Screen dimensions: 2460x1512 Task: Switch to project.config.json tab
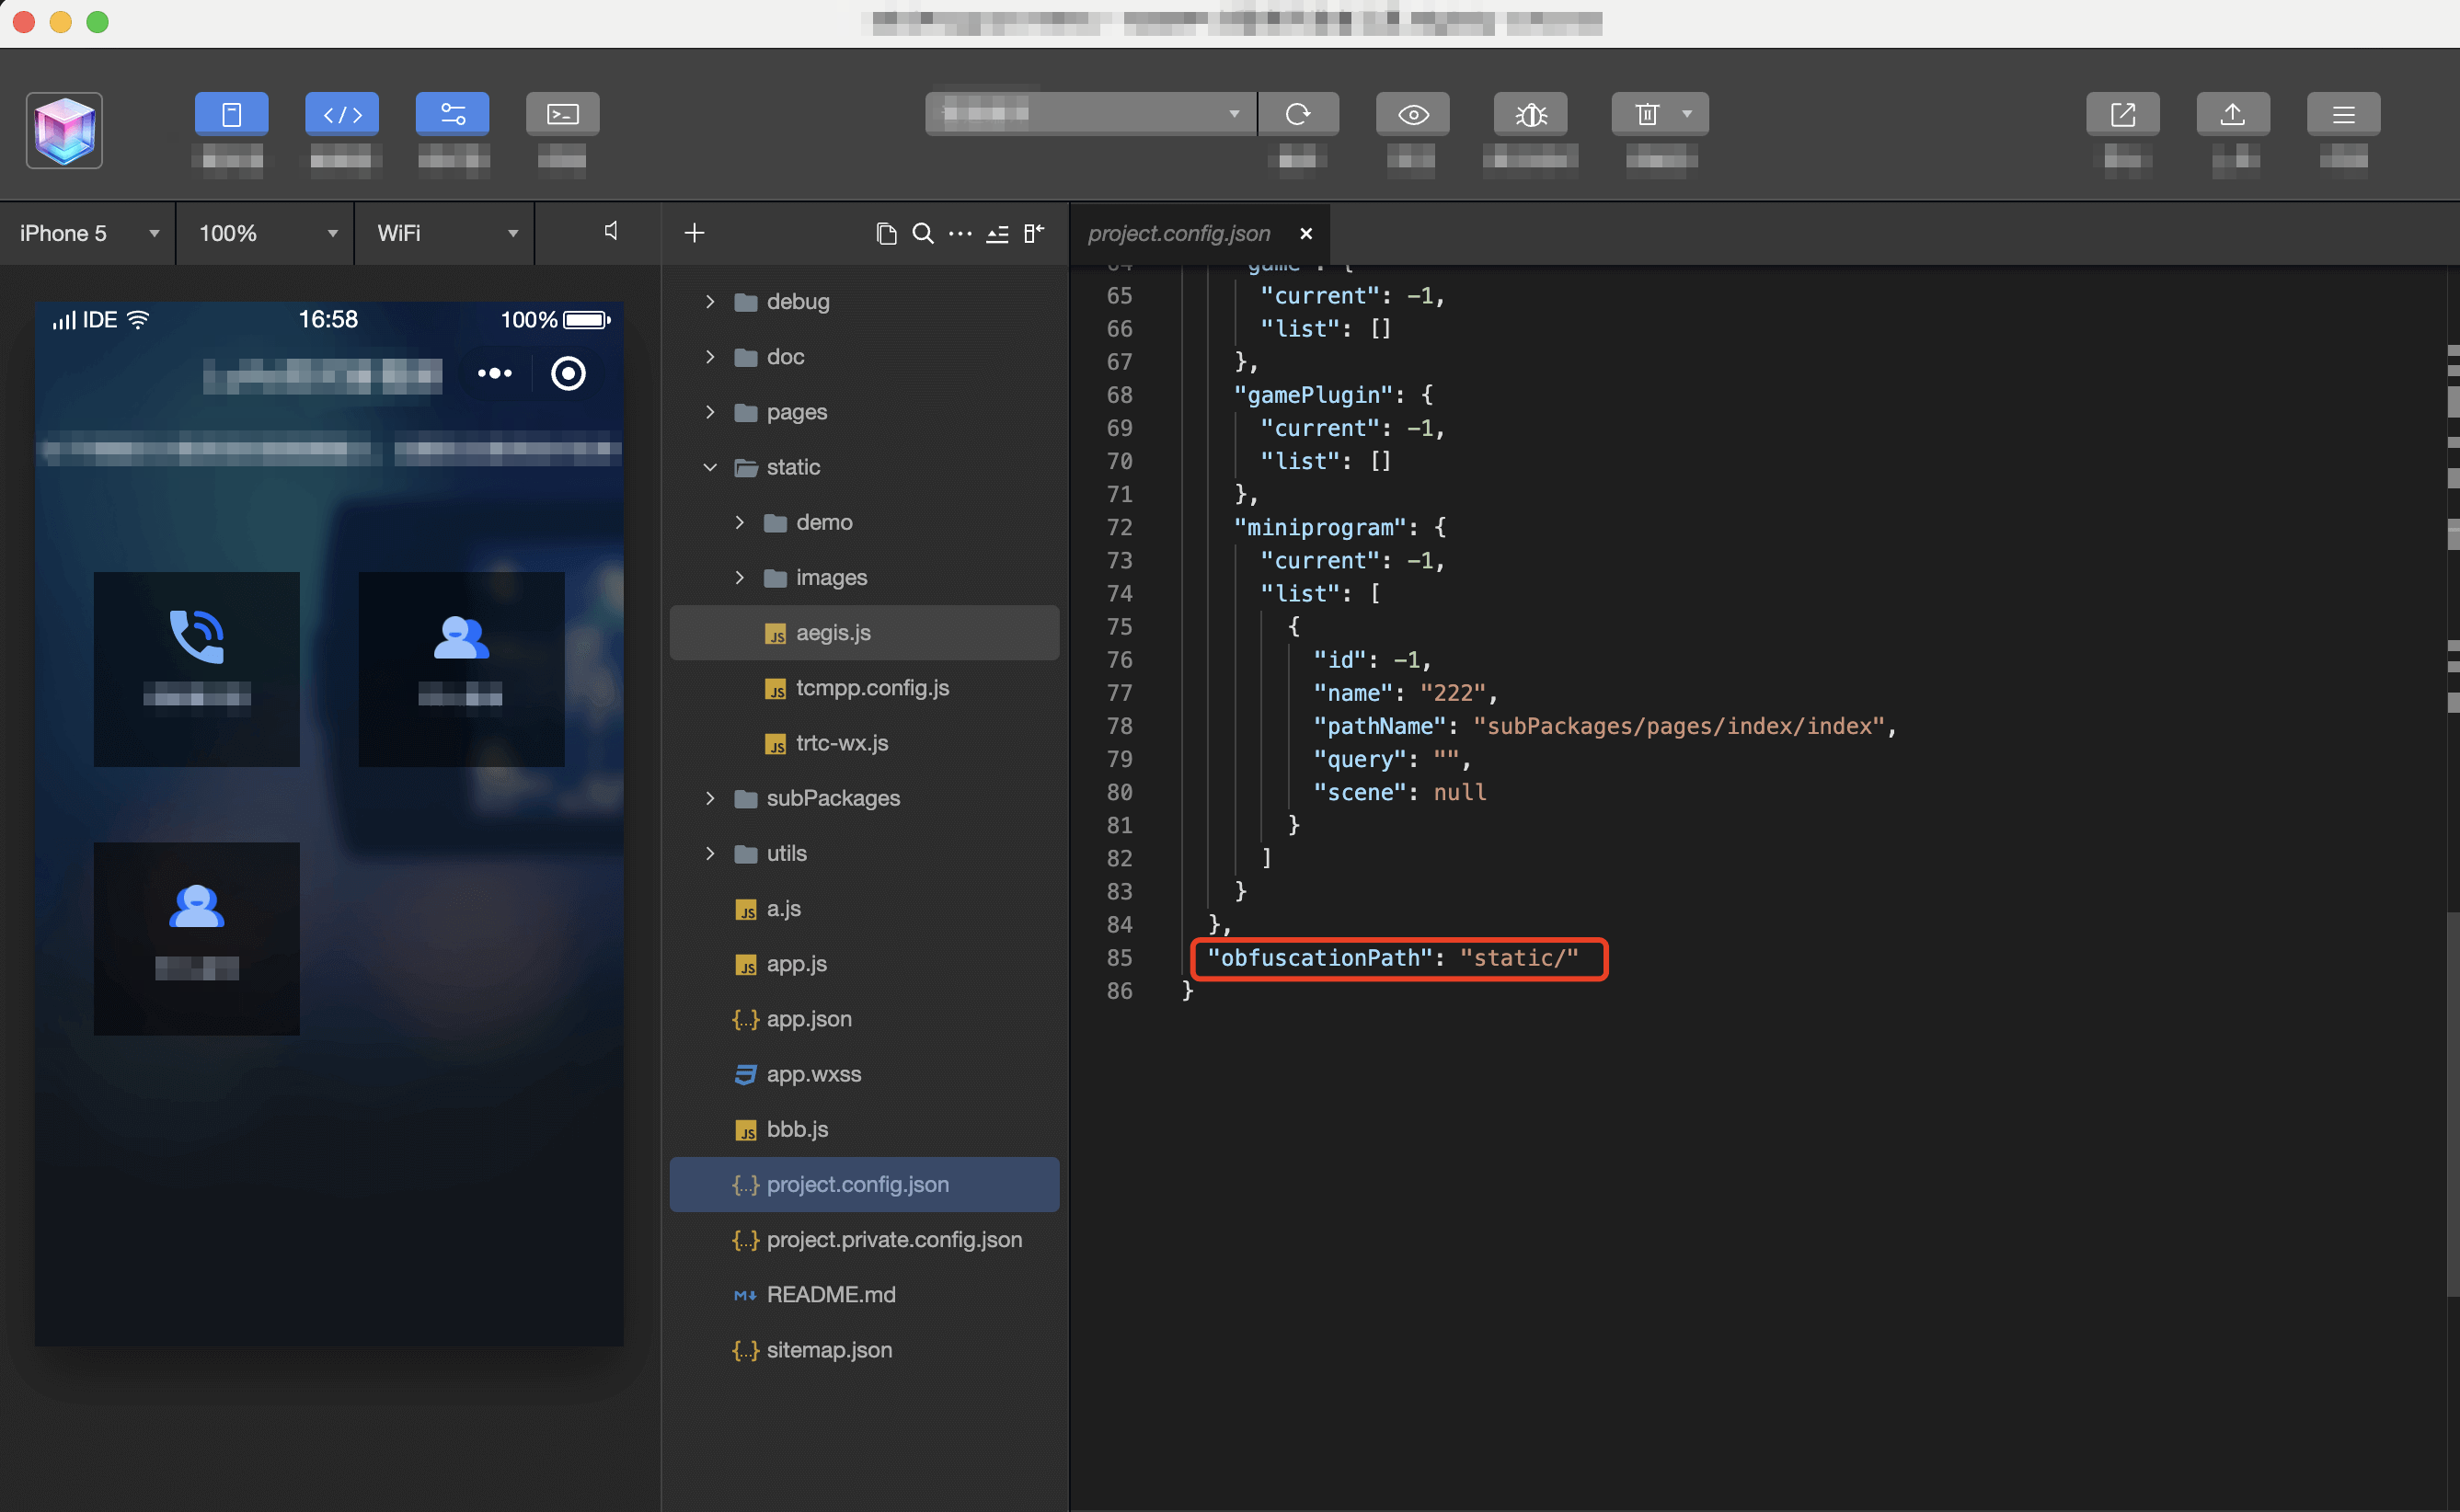(1178, 233)
